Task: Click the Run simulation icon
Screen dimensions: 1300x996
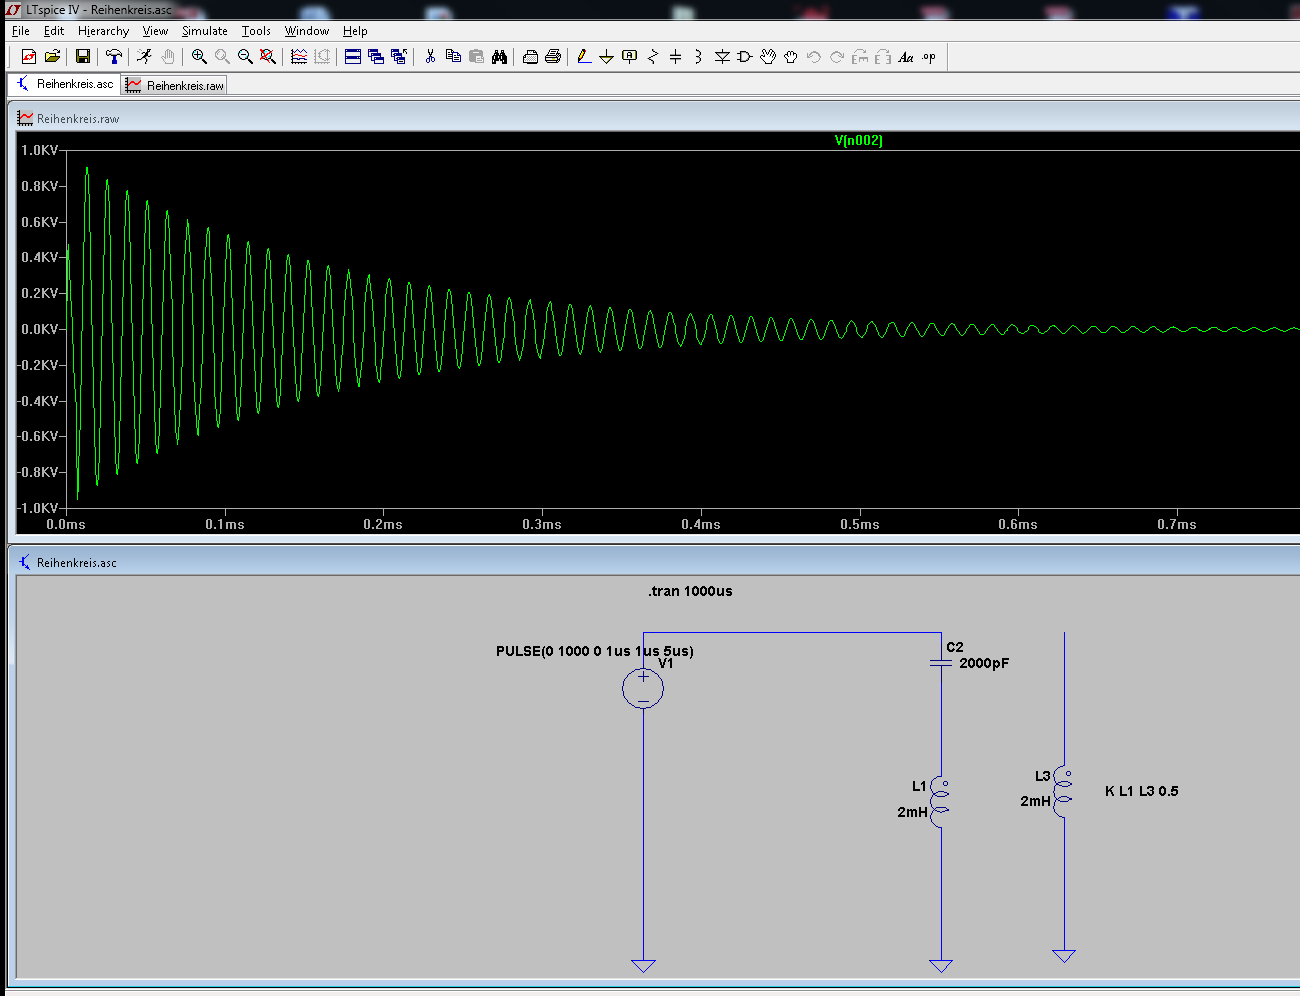Action: [145, 57]
